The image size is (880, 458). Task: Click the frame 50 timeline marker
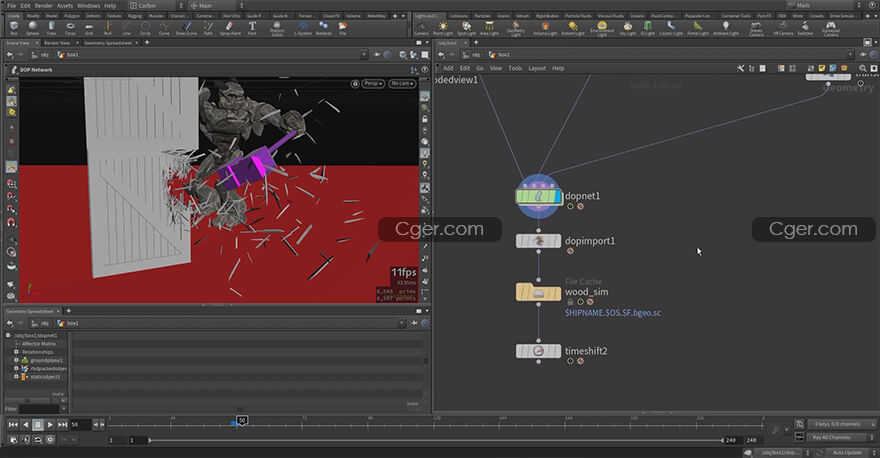coord(242,420)
